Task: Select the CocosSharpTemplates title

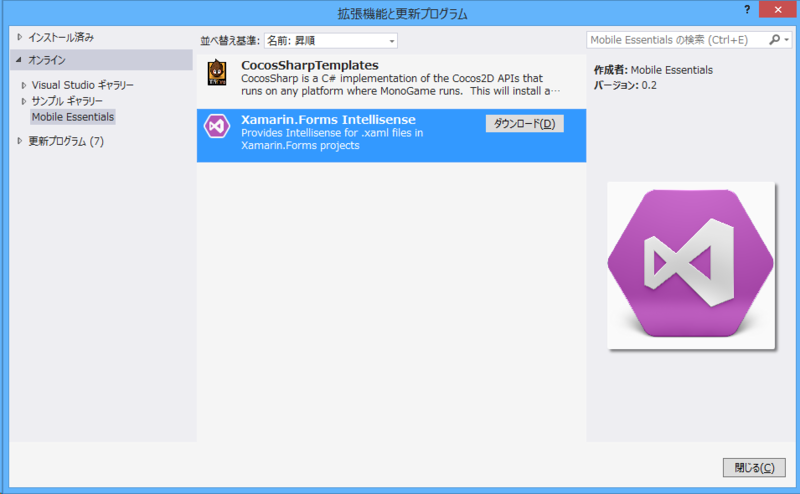Action: (310, 65)
